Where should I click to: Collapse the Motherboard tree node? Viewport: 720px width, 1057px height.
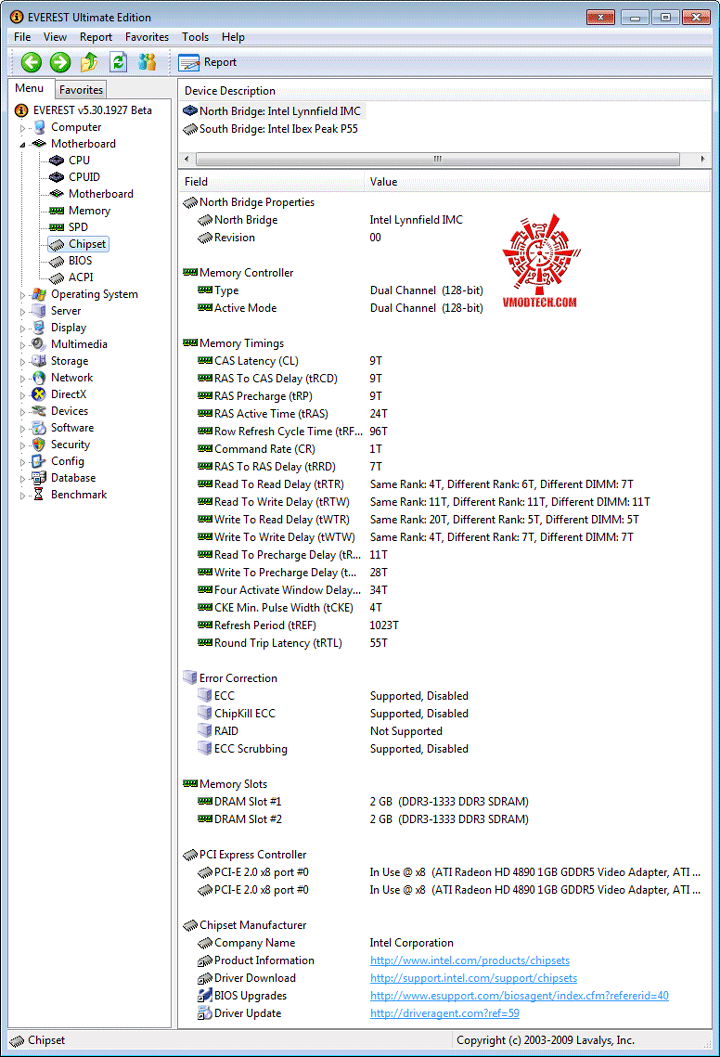pyautogui.click(x=22, y=144)
